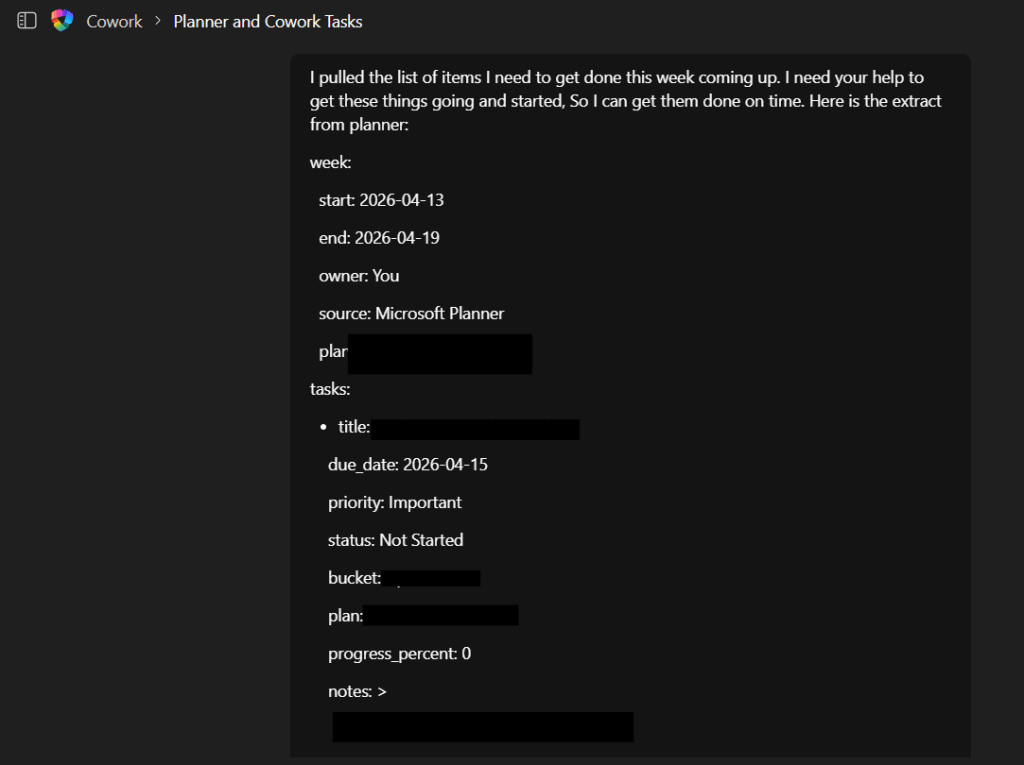Click the "source: Microsoft Planner" line
1024x765 pixels.
(x=411, y=314)
